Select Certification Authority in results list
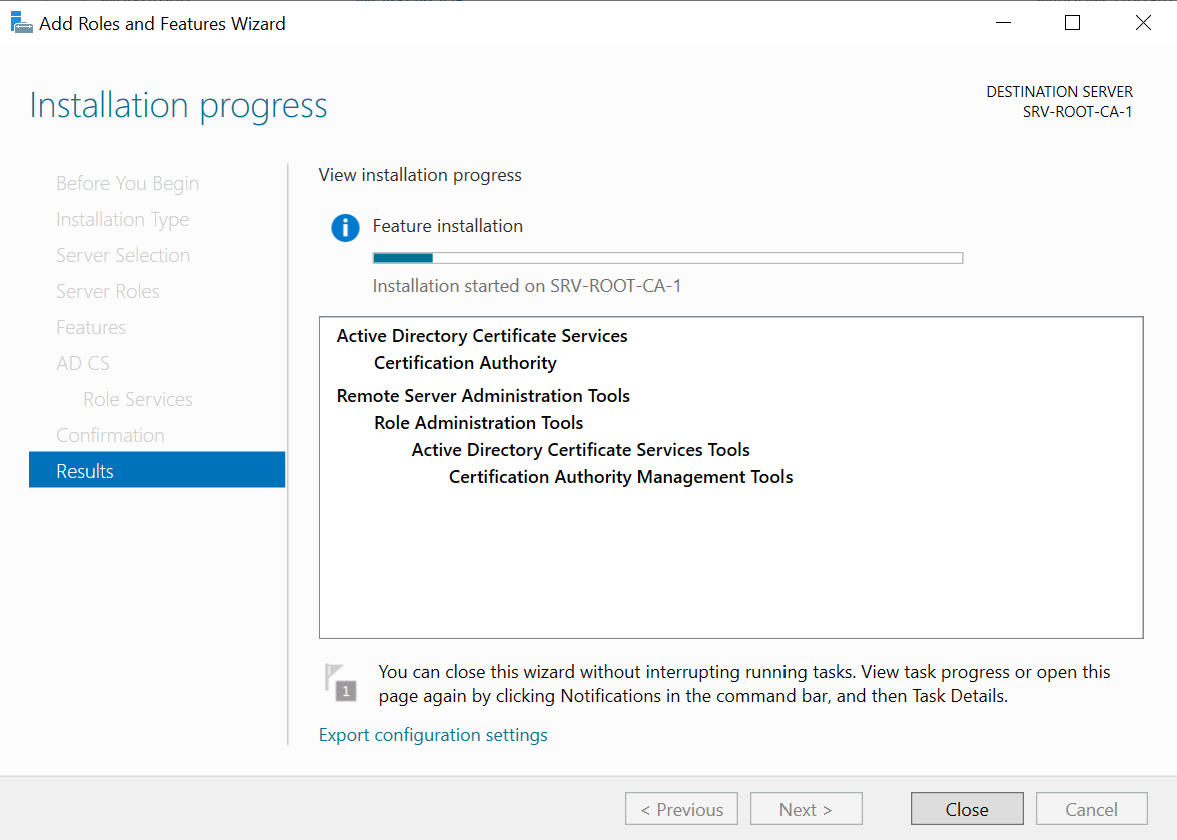Viewport: 1177px width, 840px height. point(464,363)
